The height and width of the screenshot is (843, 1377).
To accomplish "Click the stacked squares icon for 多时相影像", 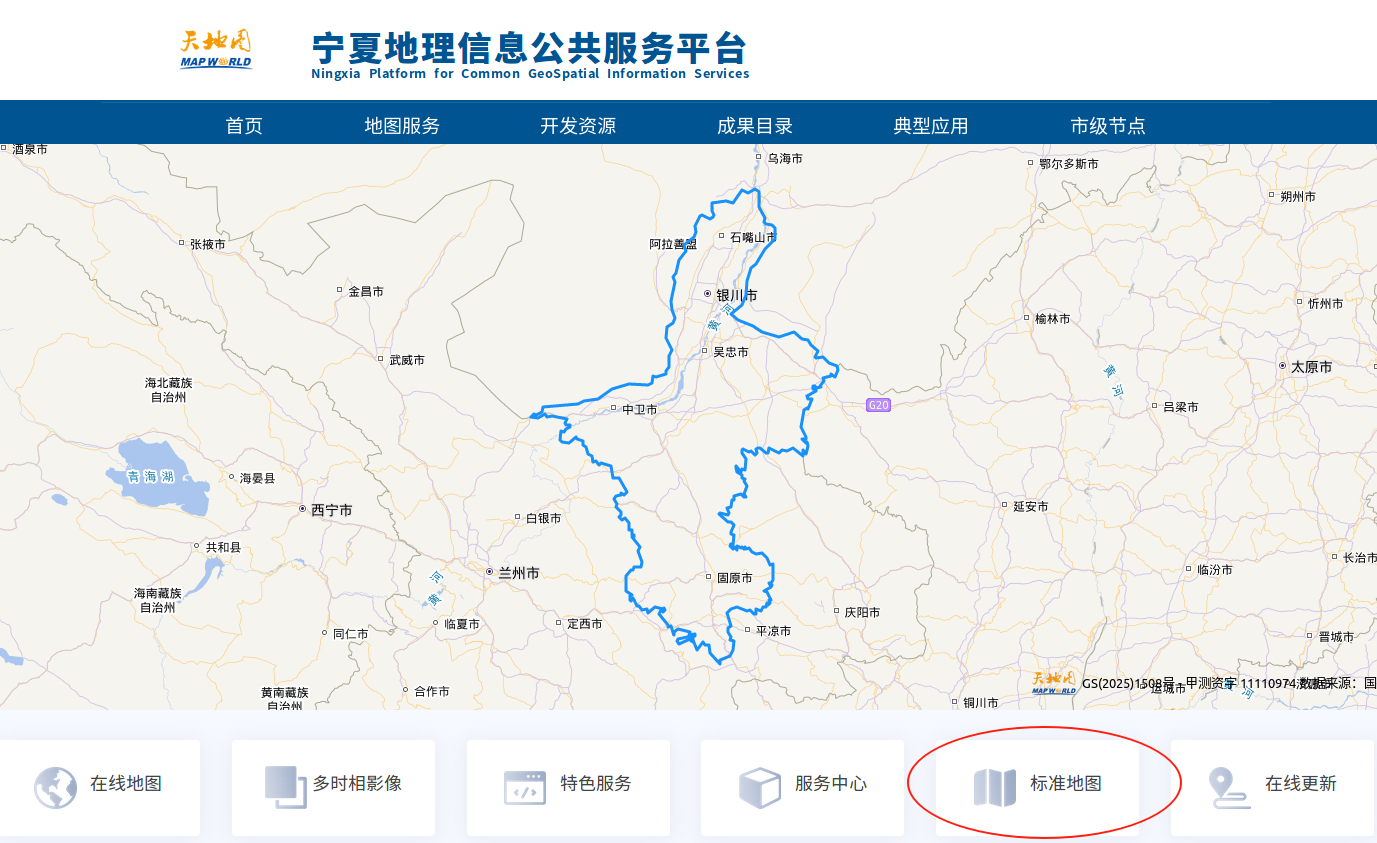I will coord(286,787).
